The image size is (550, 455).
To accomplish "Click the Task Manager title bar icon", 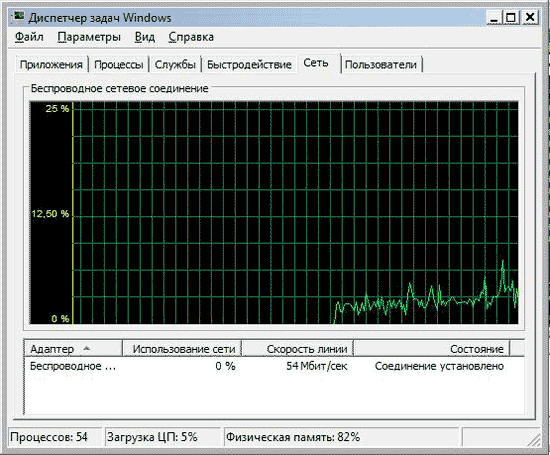I will click(18, 17).
